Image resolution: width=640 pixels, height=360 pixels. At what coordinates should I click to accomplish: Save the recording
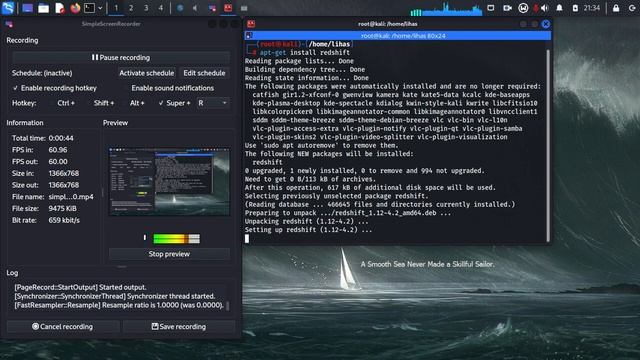[179, 327]
